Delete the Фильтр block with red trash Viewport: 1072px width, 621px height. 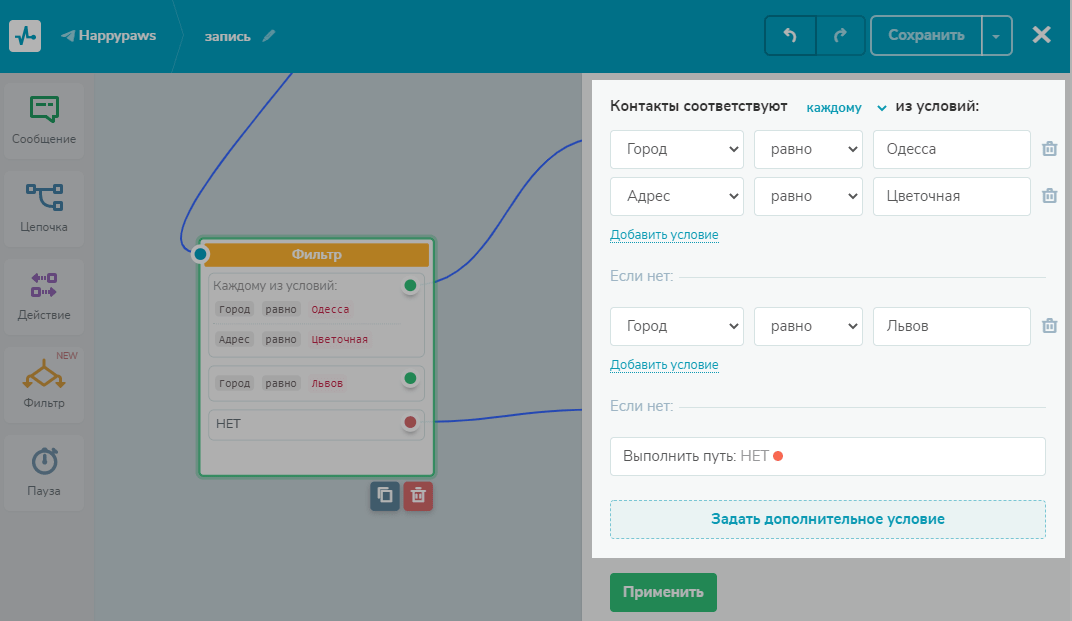418,496
